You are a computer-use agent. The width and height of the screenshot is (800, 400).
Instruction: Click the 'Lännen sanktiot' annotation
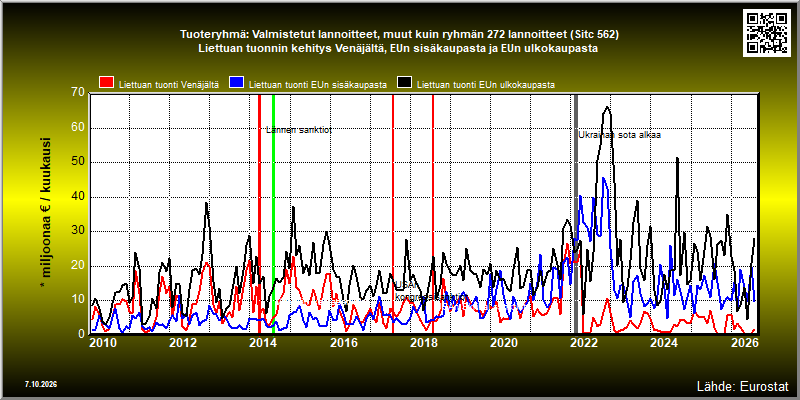[x=299, y=130]
